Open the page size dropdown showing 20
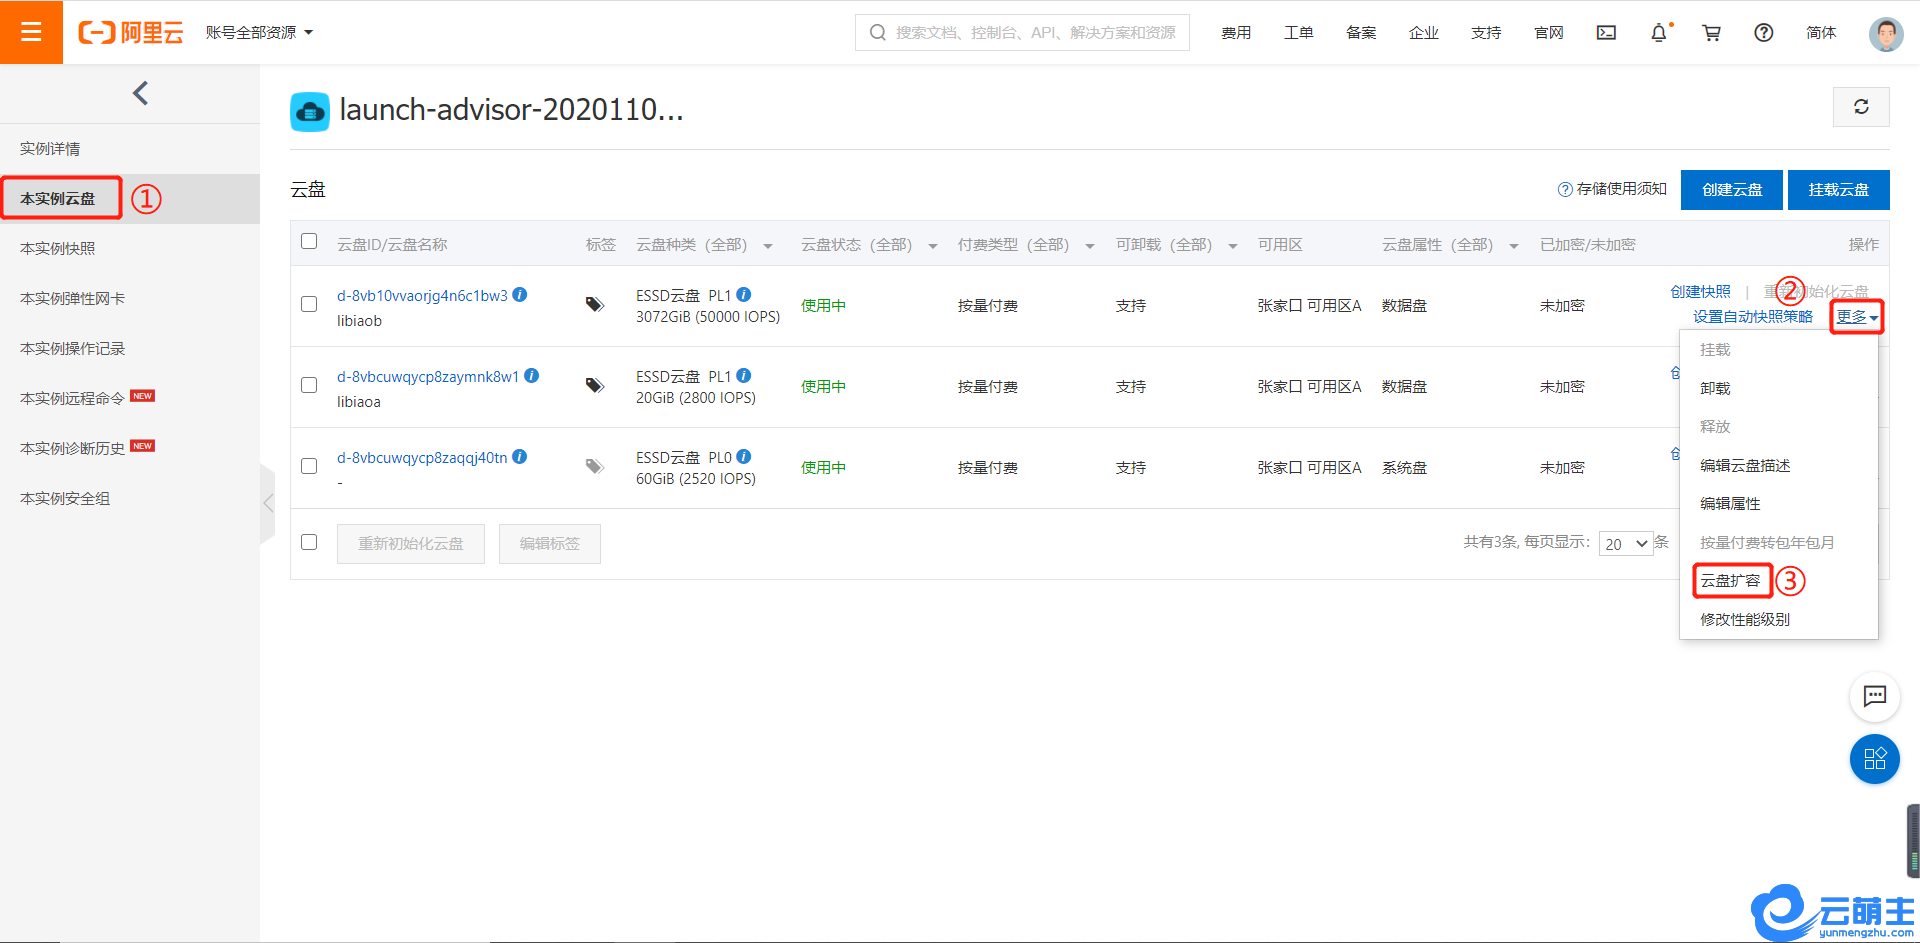Viewport: 1920px width, 943px height. tap(1625, 544)
